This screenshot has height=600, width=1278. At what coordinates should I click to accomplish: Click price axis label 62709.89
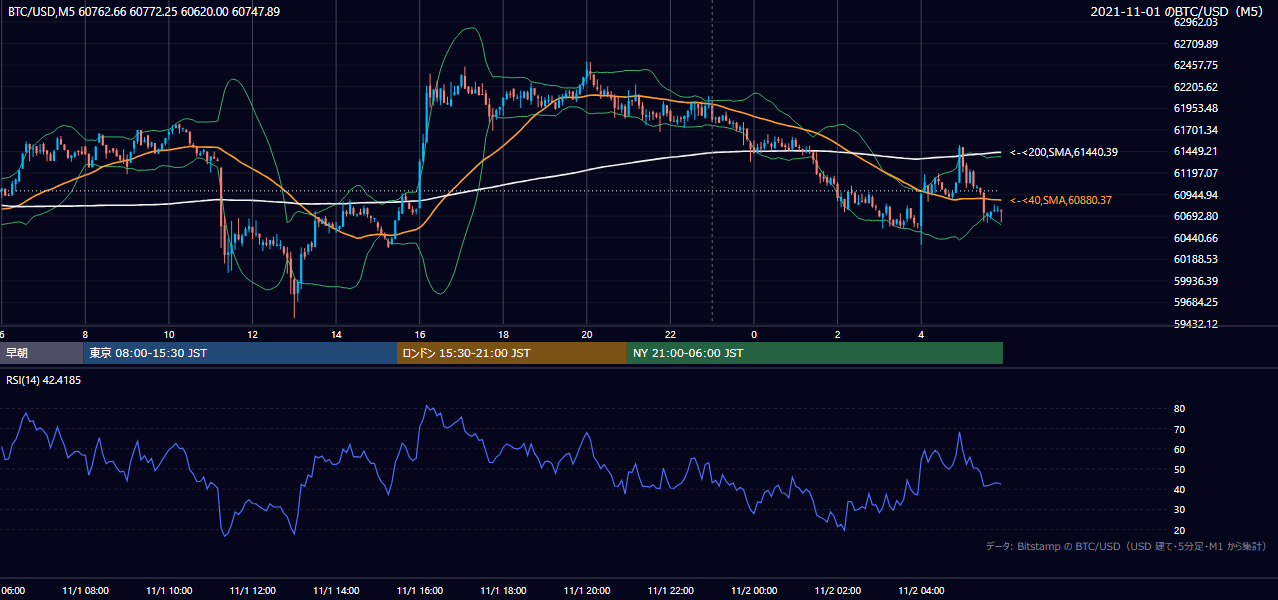(x=1196, y=44)
